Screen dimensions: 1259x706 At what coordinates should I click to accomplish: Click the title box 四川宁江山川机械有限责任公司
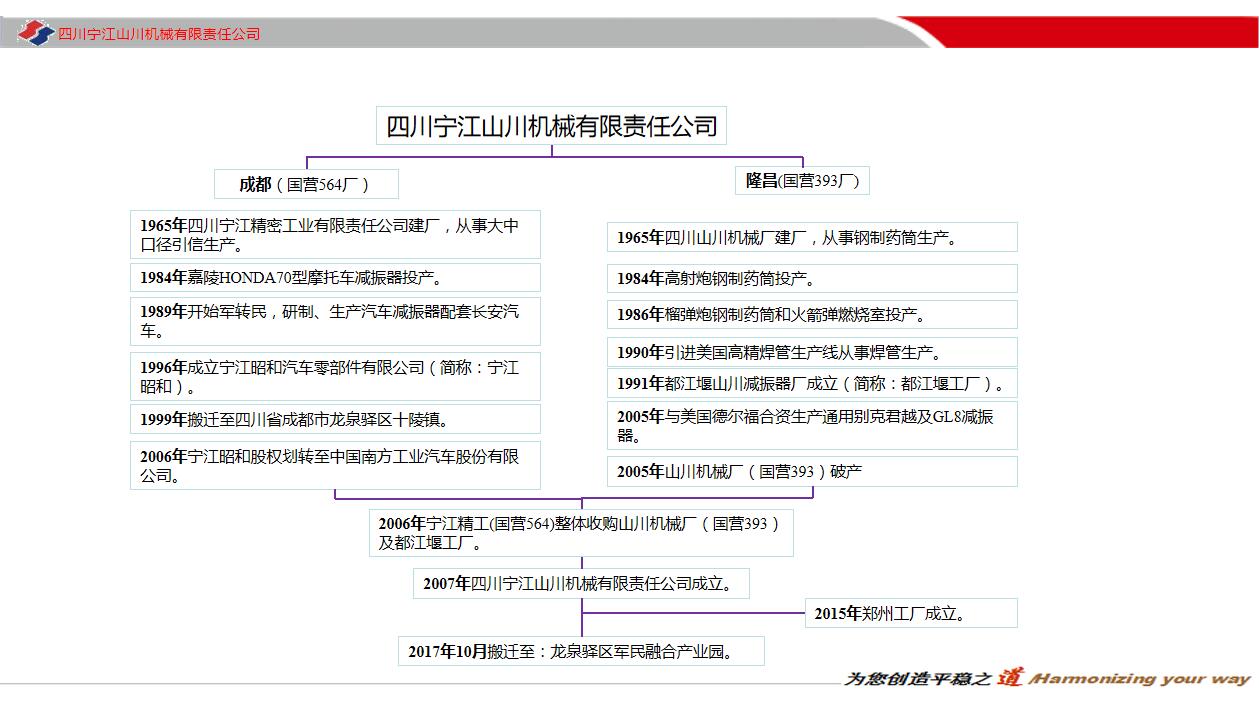pyautogui.click(x=551, y=126)
